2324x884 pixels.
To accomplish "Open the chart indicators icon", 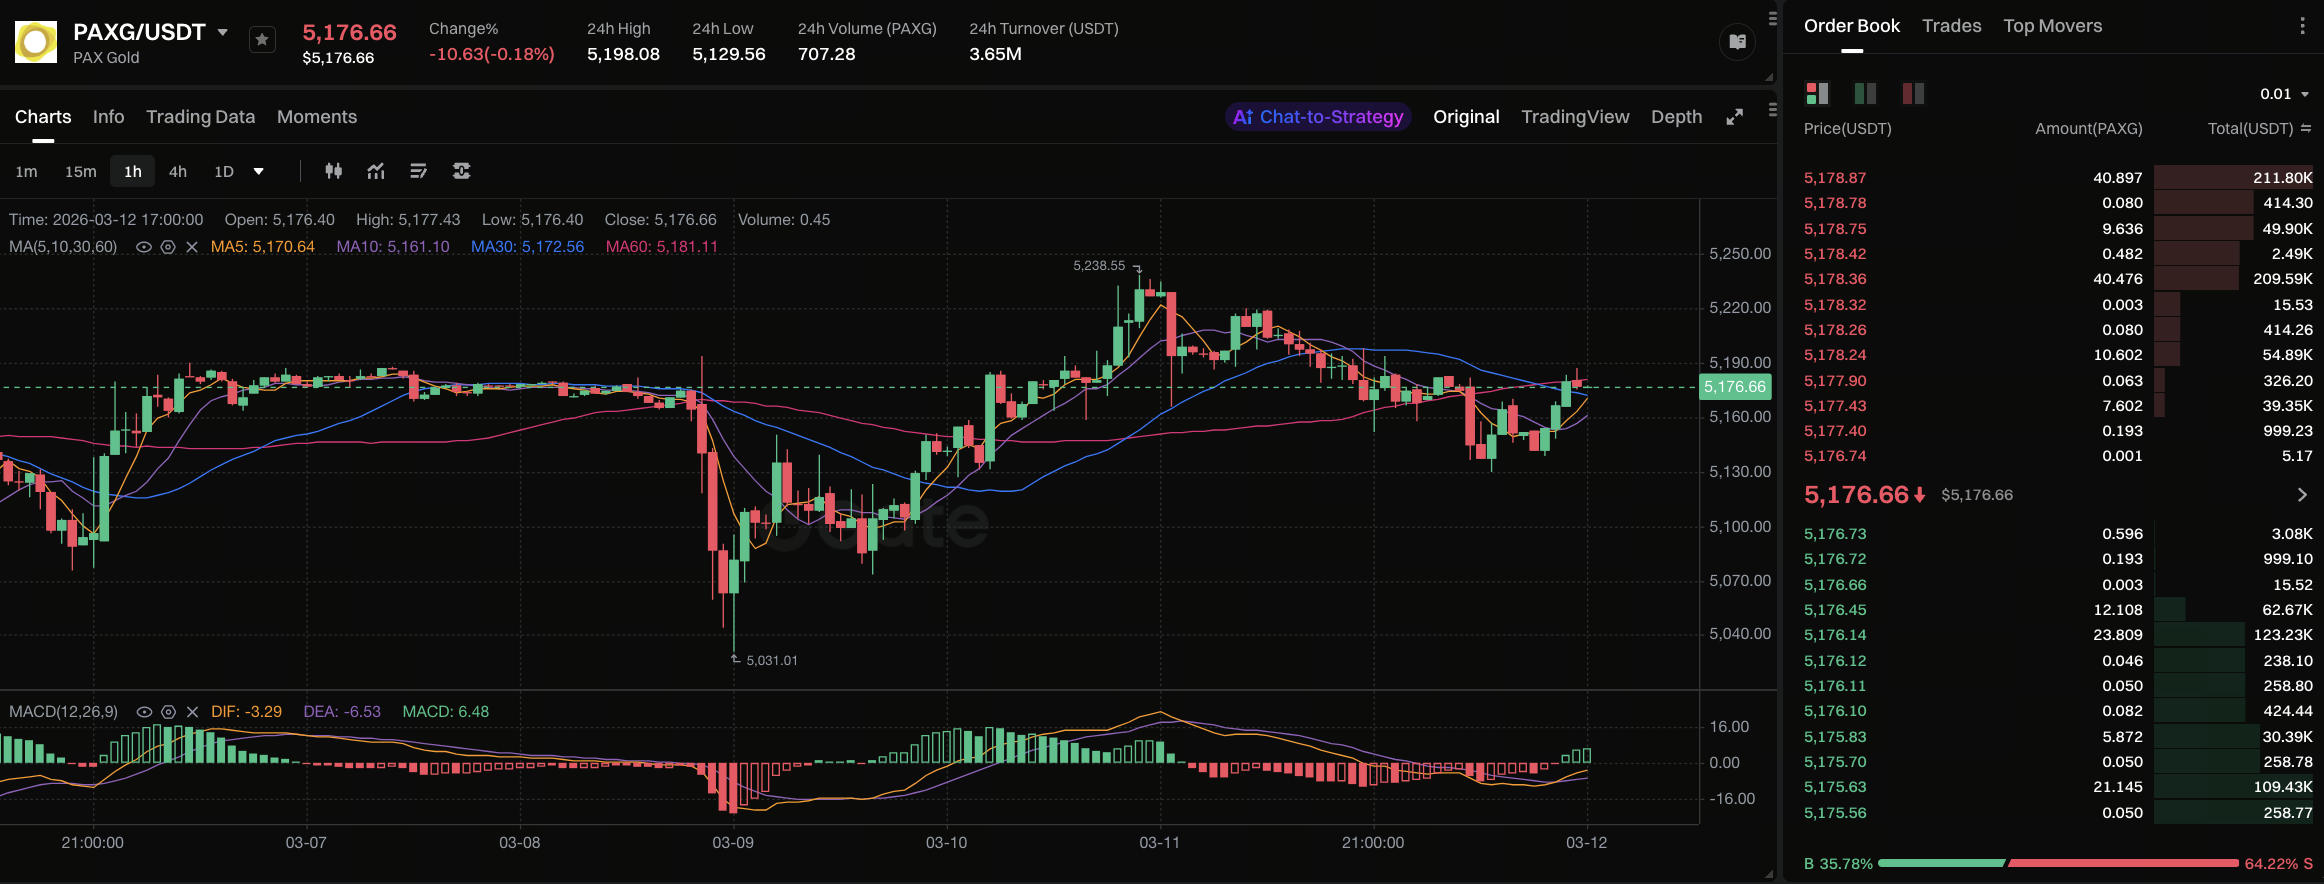I will (x=376, y=171).
